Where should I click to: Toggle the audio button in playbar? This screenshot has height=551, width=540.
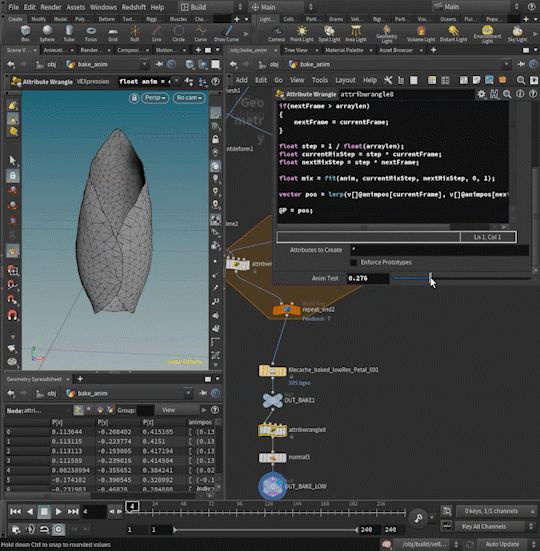(x=30, y=529)
